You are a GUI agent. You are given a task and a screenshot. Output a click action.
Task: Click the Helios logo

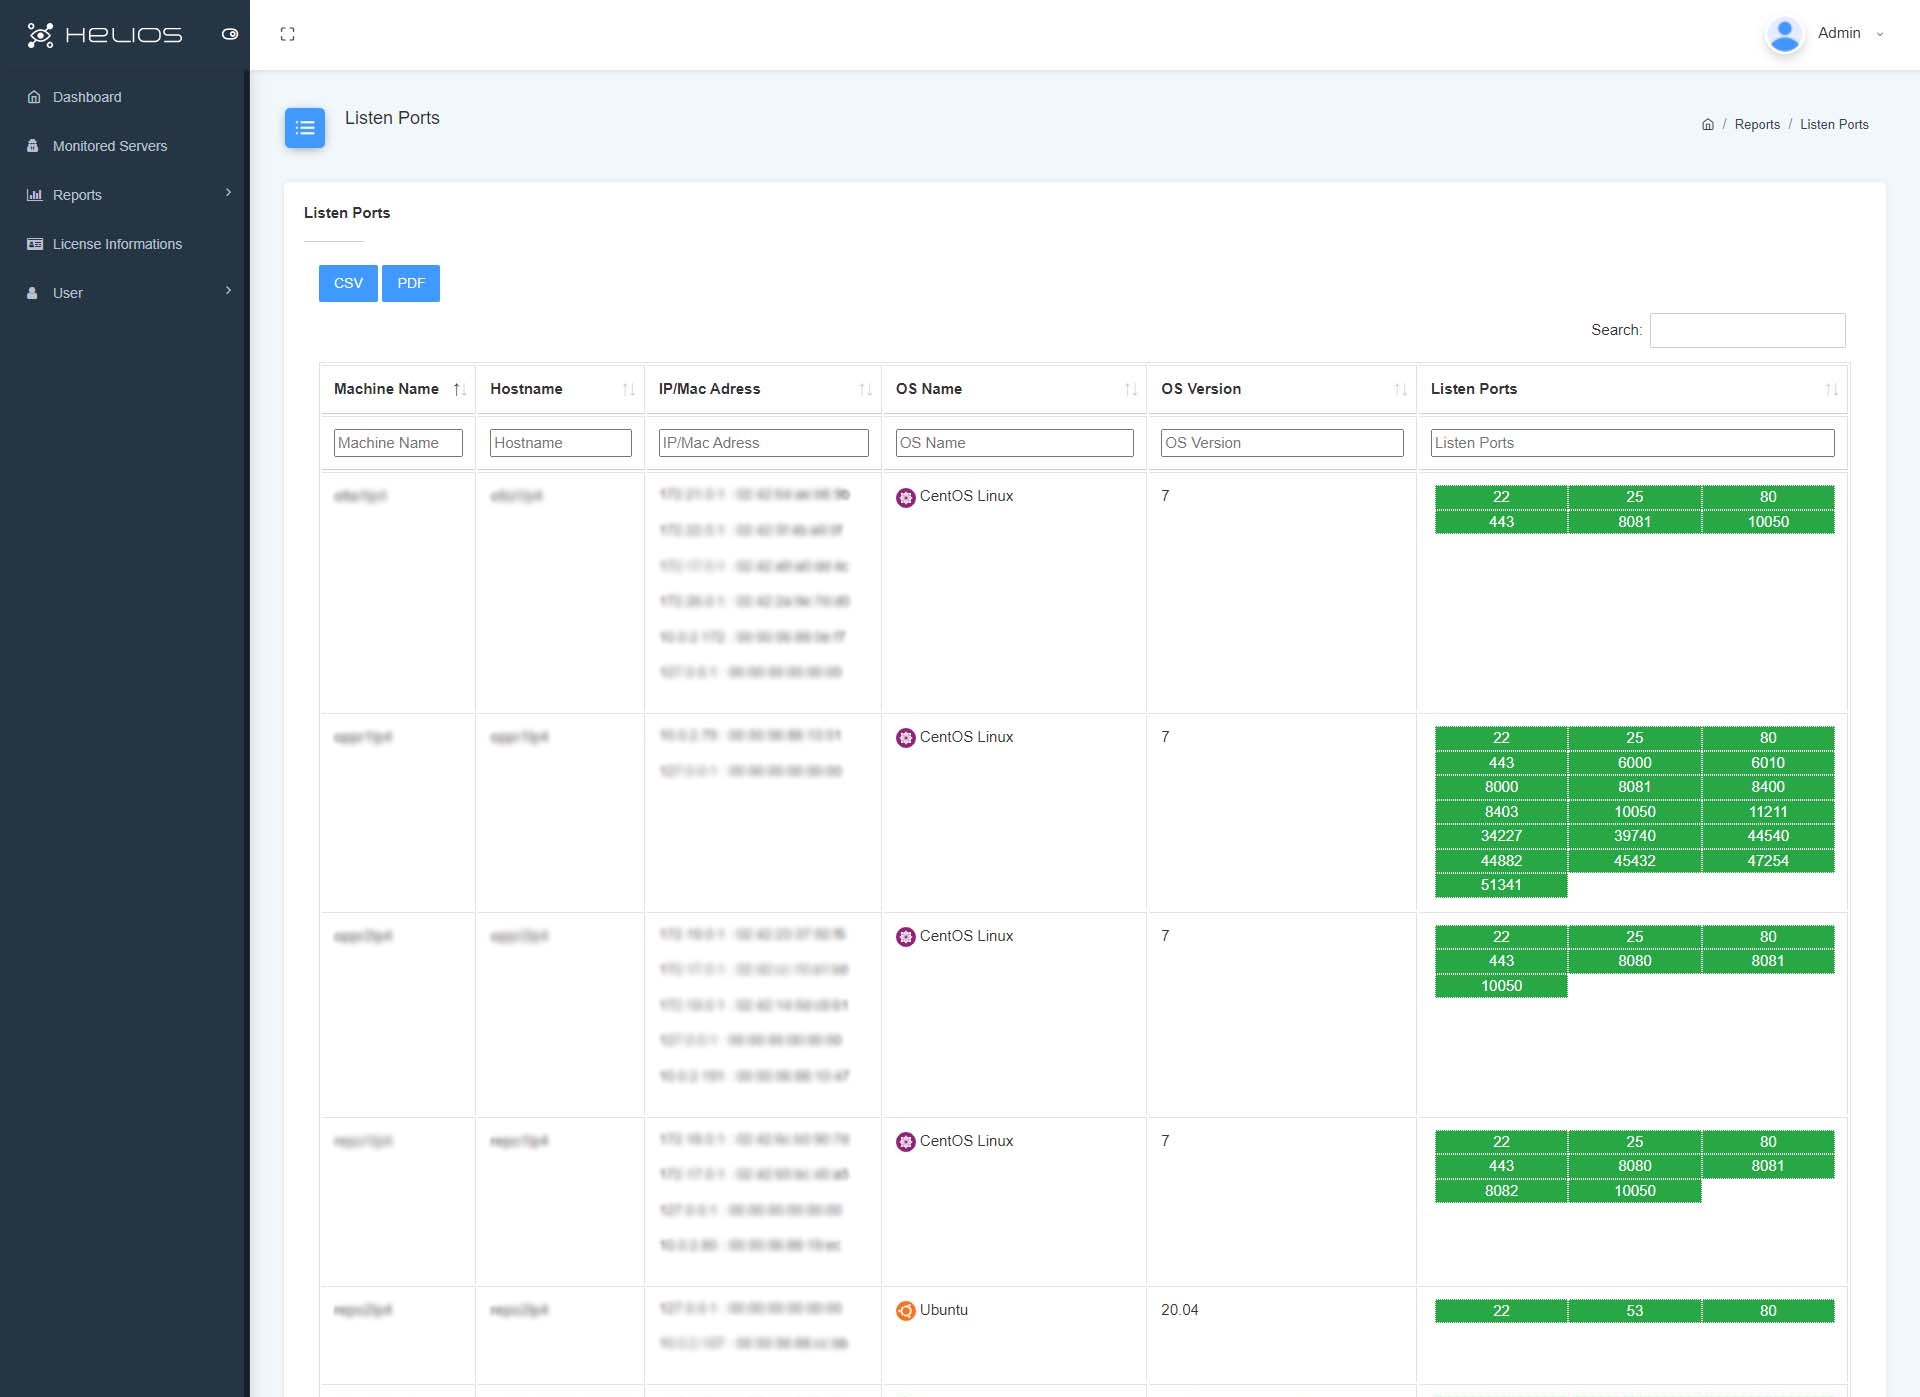[103, 34]
